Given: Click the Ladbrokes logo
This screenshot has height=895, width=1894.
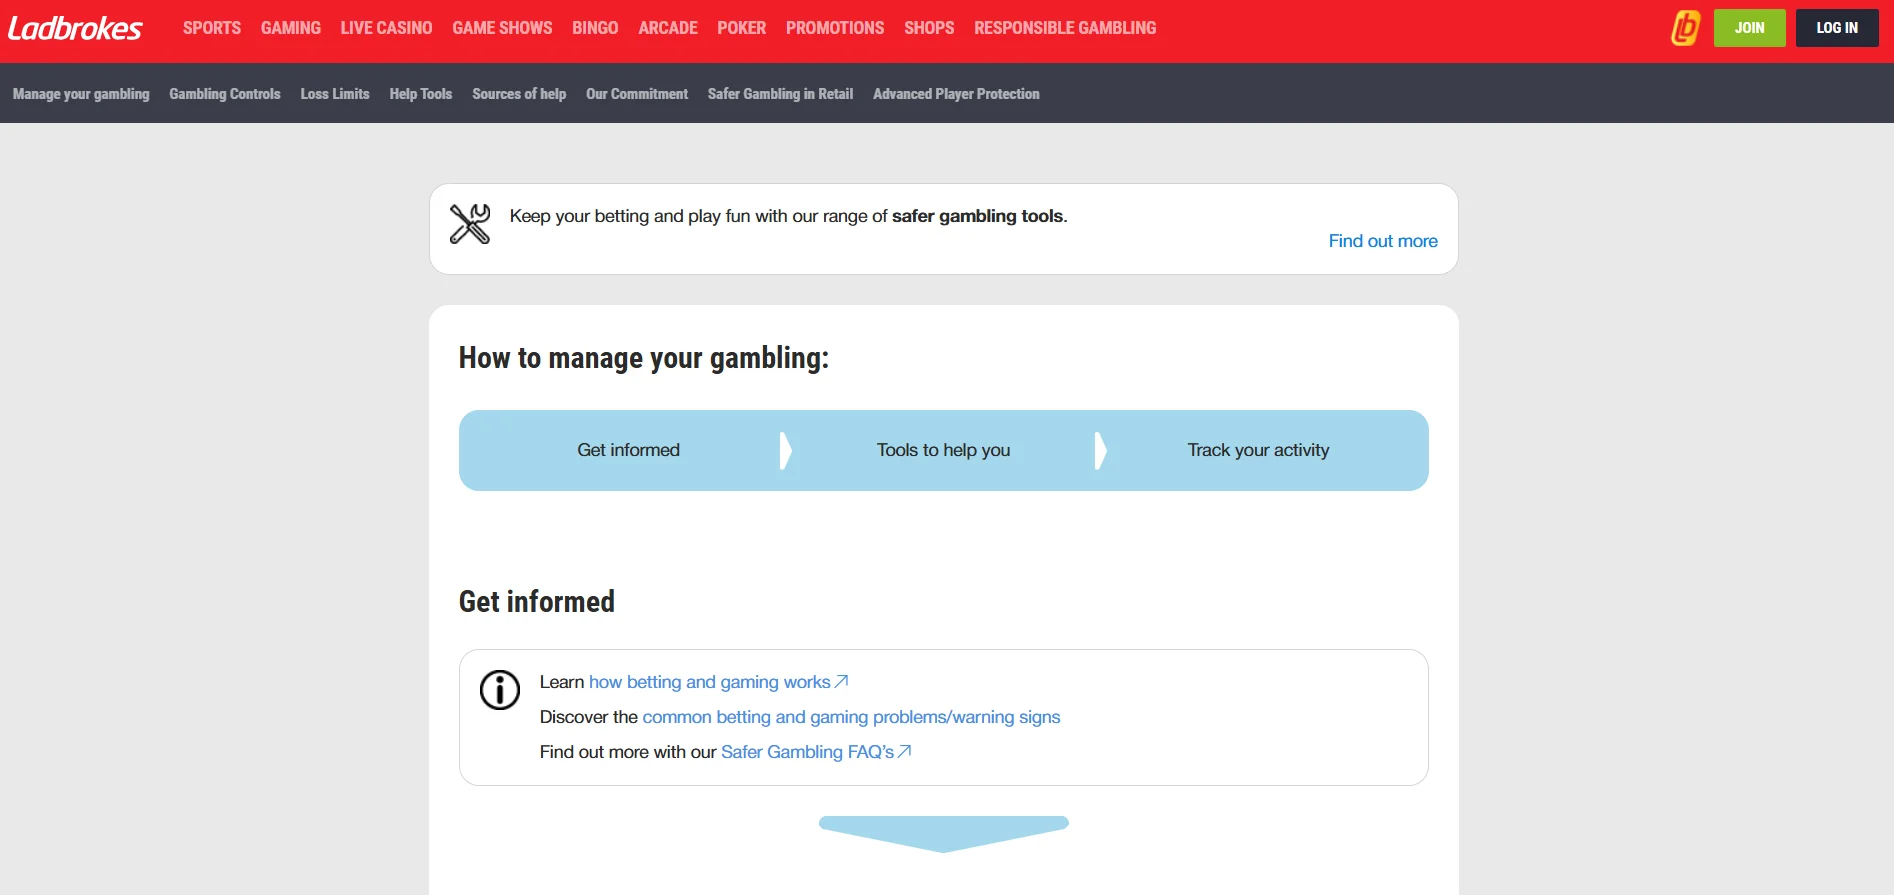Looking at the screenshot, I should [75, 28].
